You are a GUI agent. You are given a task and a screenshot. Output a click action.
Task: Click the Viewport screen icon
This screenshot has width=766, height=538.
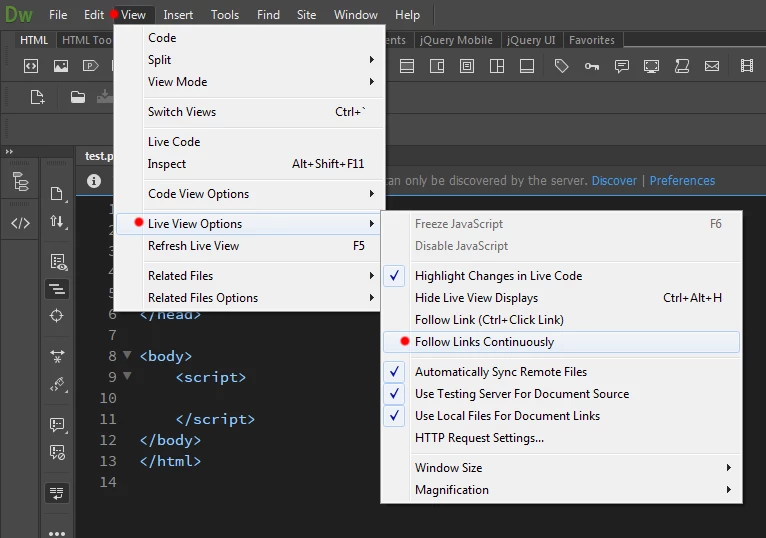pyautogui.click(x=651, y=66)
